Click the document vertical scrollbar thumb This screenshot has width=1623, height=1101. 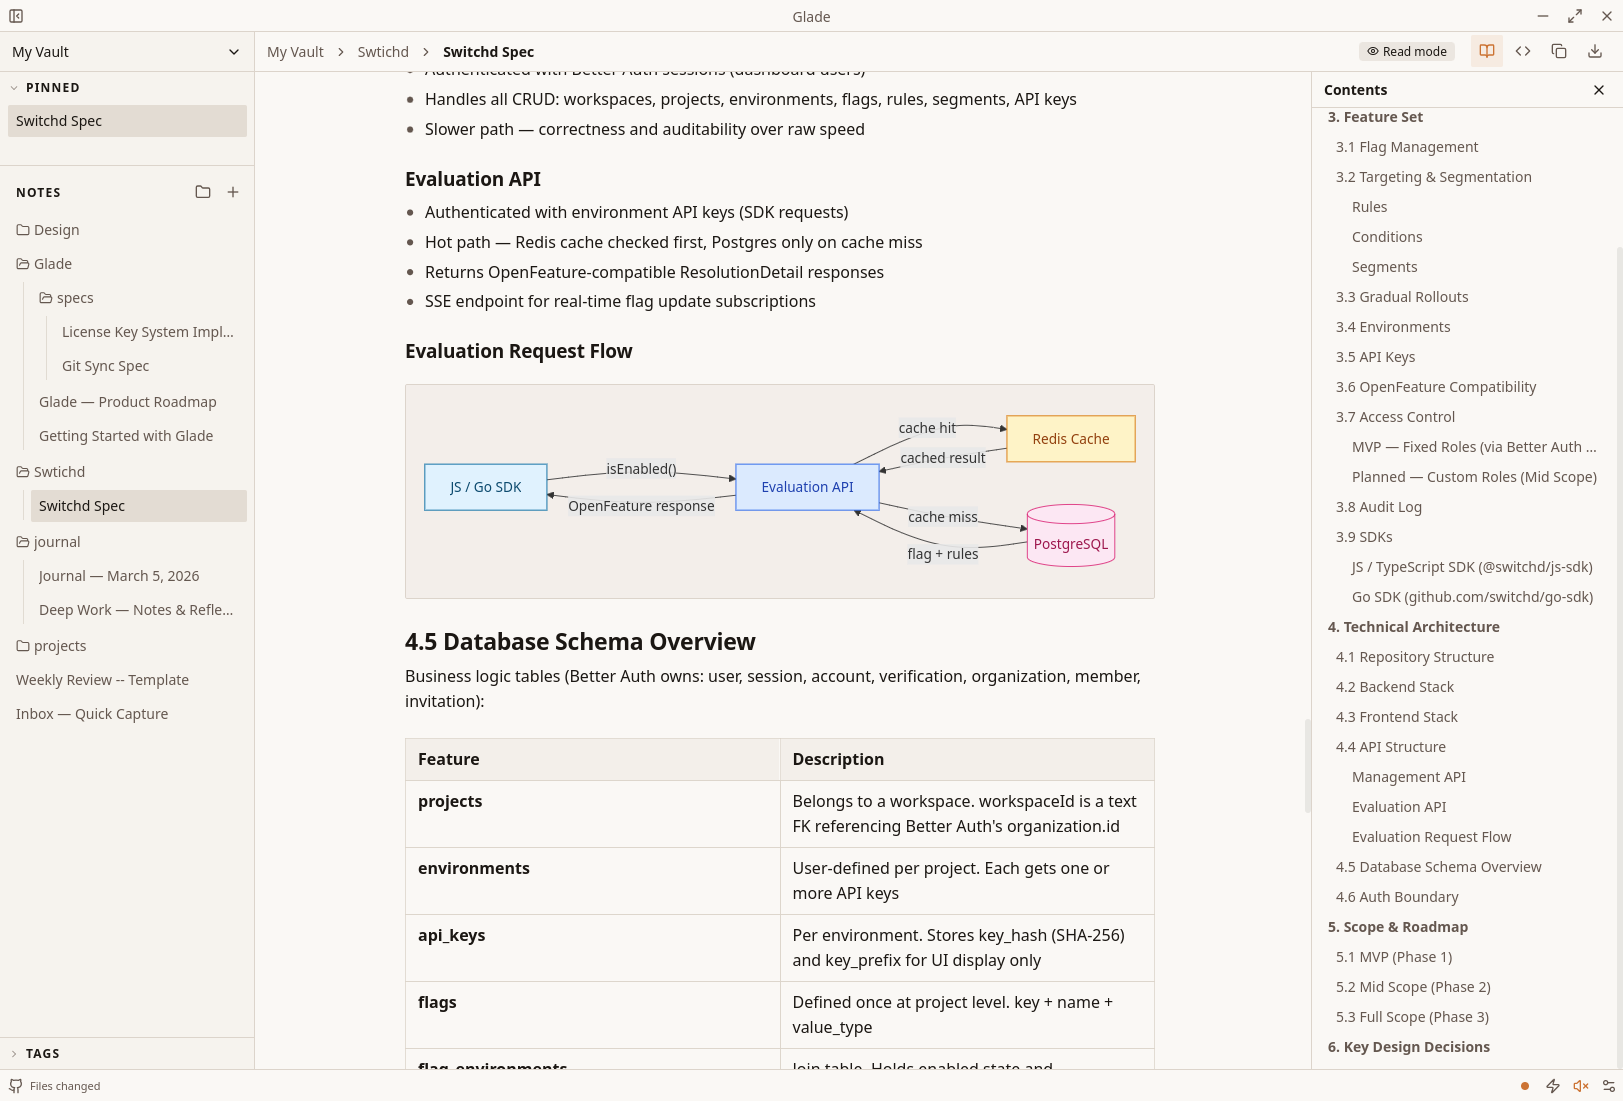1307,766
